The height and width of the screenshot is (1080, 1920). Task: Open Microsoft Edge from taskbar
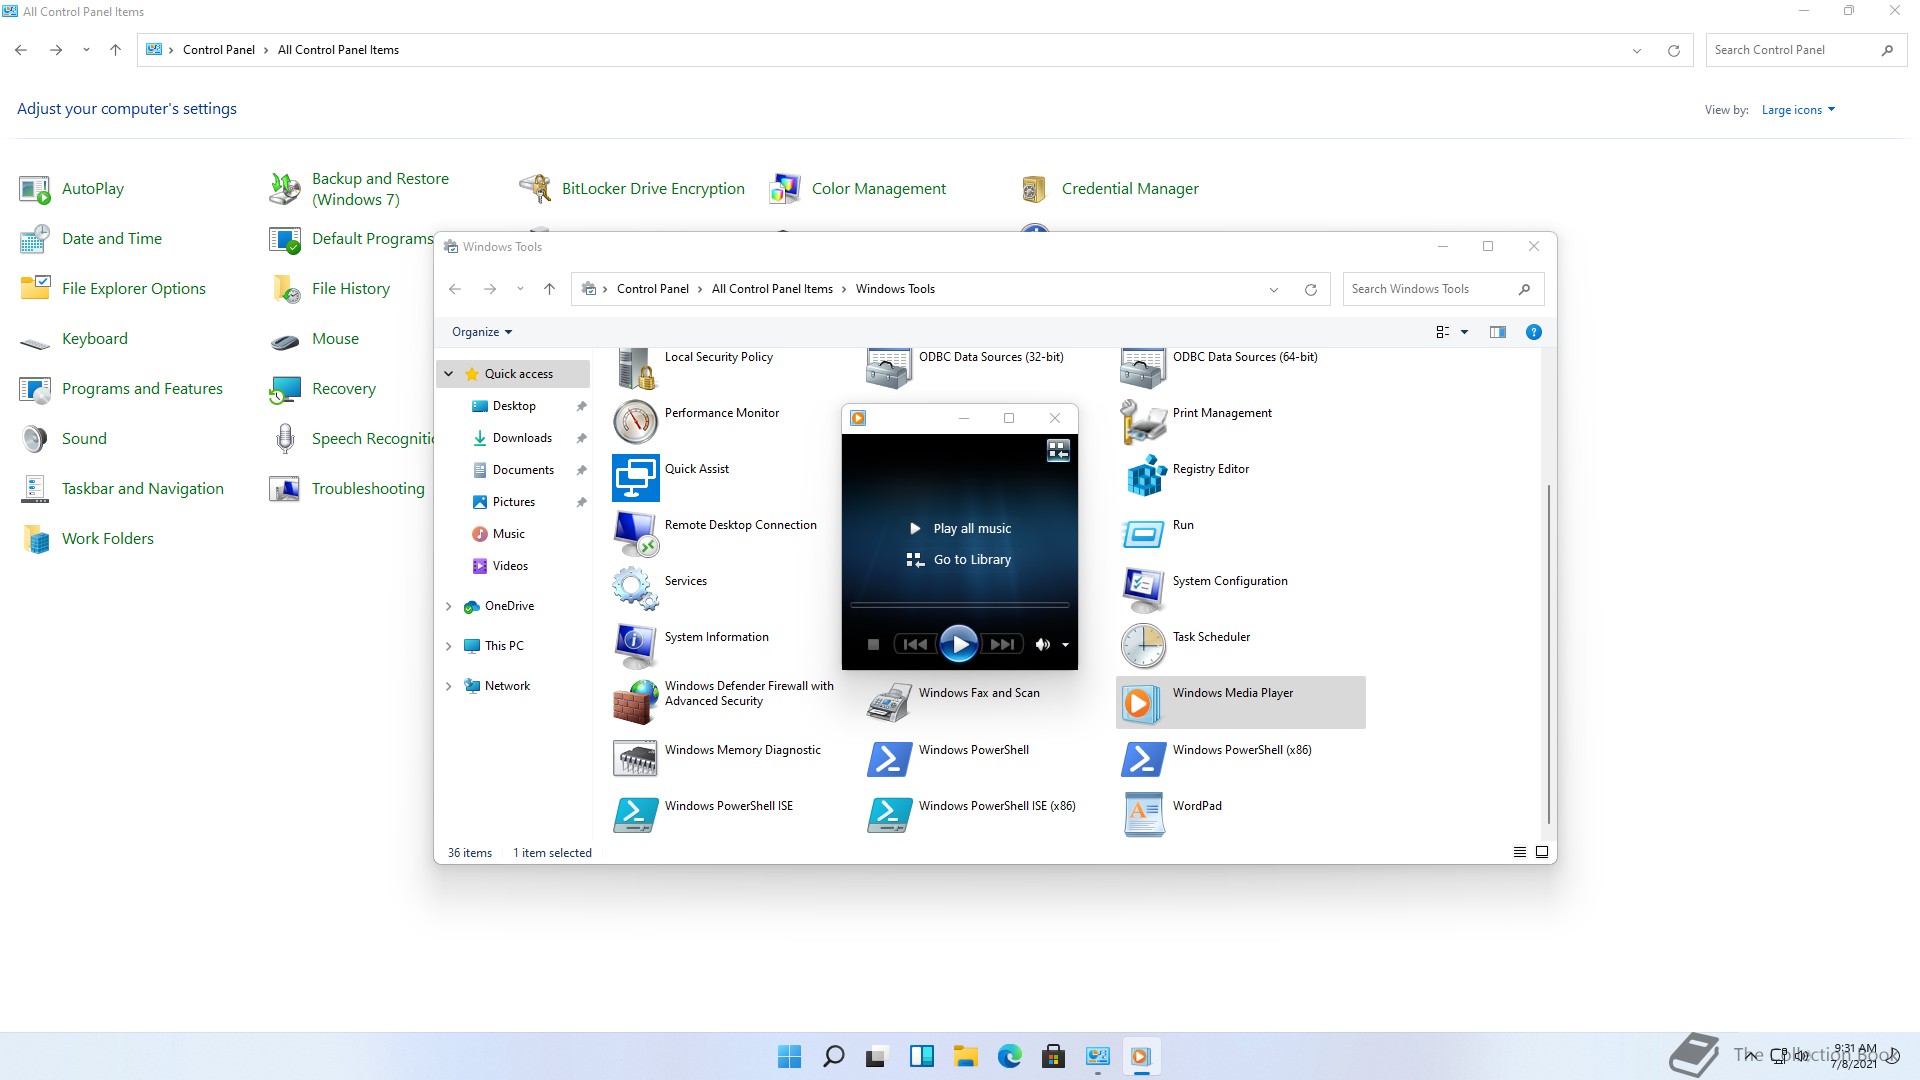coord(1009,1057)
